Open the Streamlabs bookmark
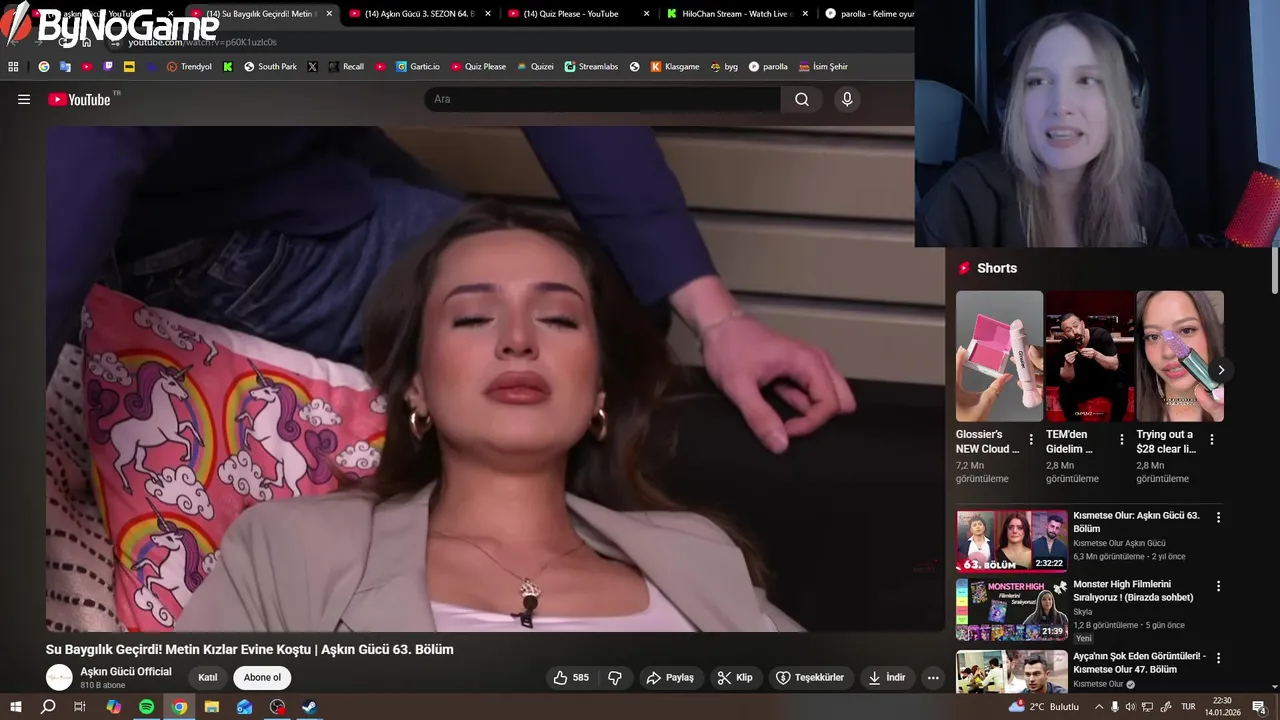This screenshot has width=1280, height=720. click(591, 67)
